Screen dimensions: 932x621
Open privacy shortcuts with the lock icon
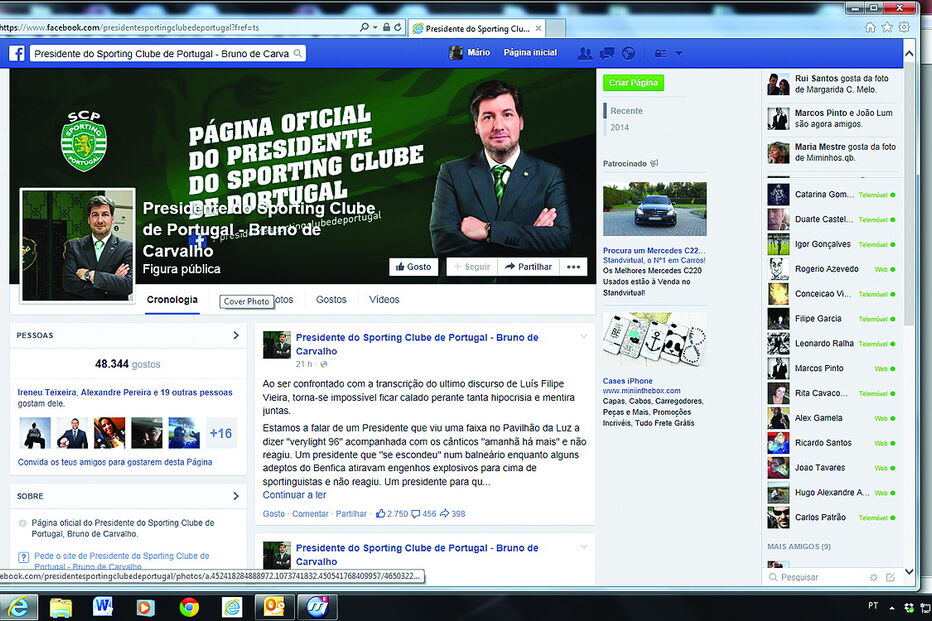658,53
